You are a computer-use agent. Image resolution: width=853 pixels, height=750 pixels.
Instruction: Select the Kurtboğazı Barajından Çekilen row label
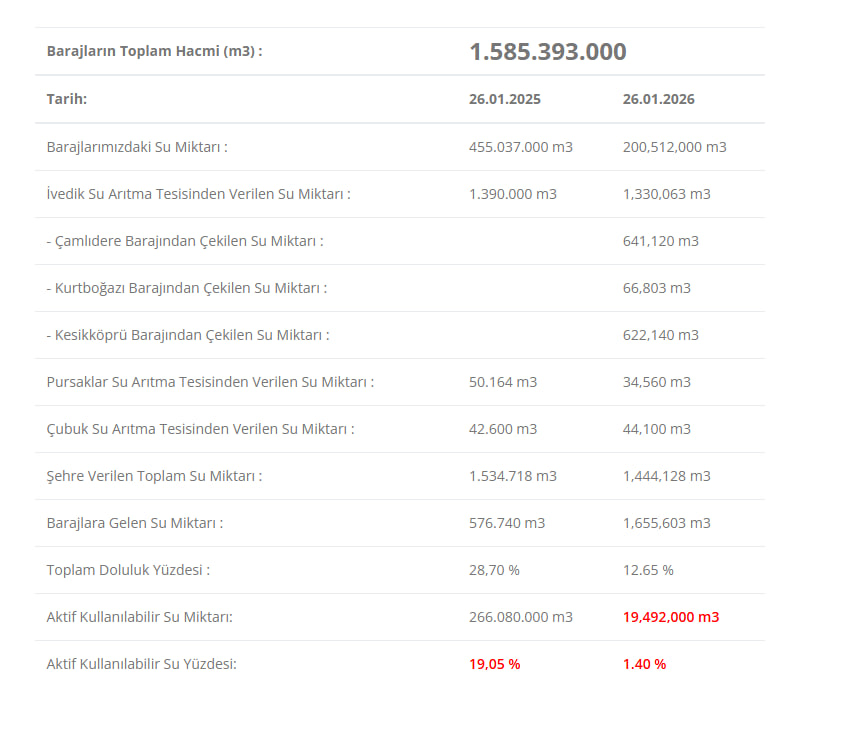[x=187, y=288]
